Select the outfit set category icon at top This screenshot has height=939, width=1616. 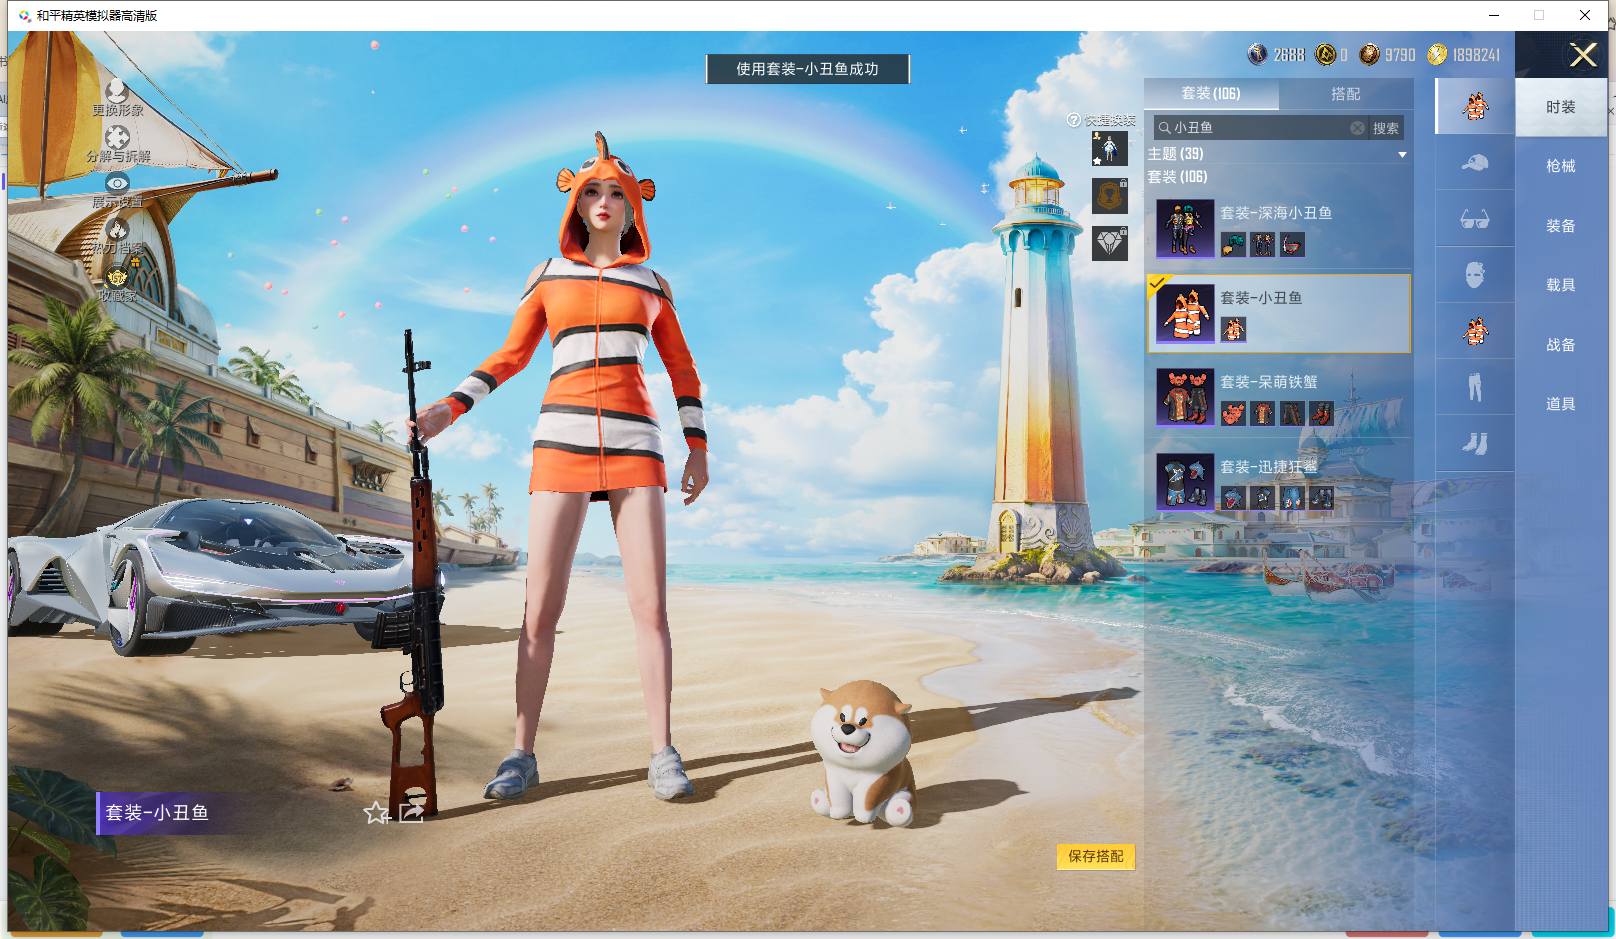[x=1475, y=106]
